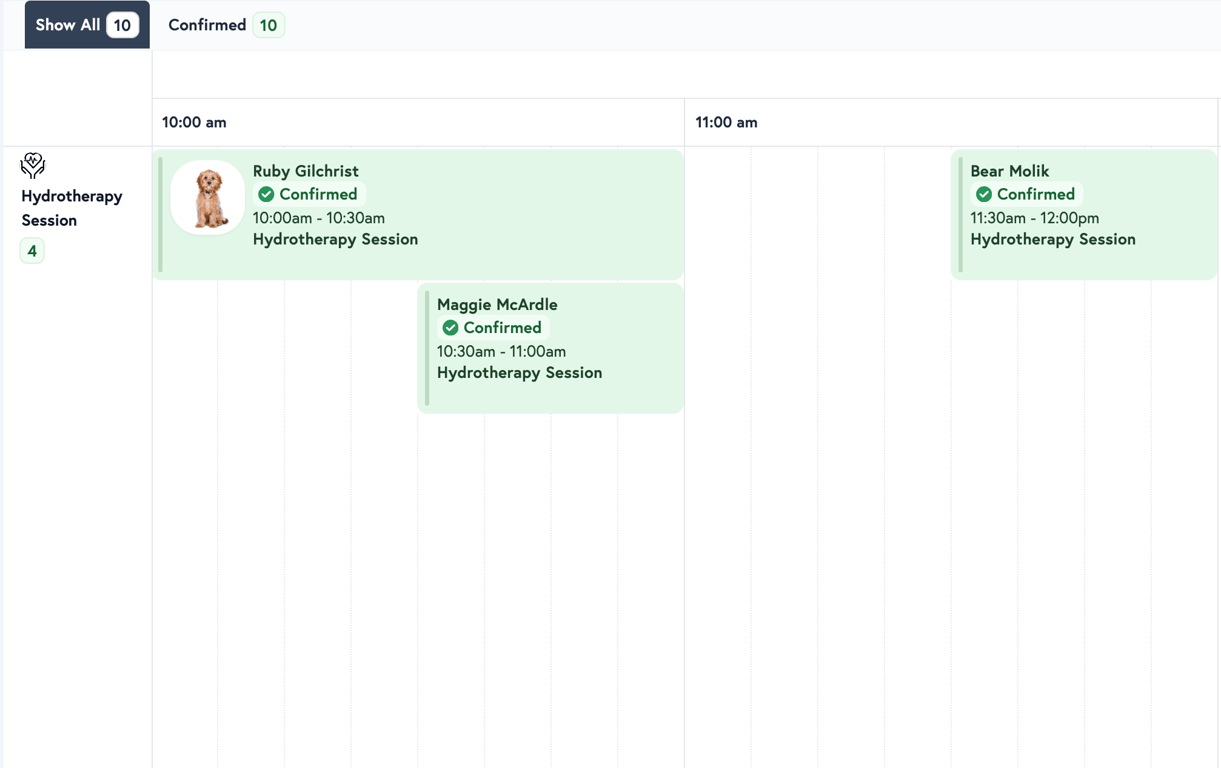1221x768 pixels.
Task: Click Ruby Gilchrist's dog photo avatar
Action: 207,197
